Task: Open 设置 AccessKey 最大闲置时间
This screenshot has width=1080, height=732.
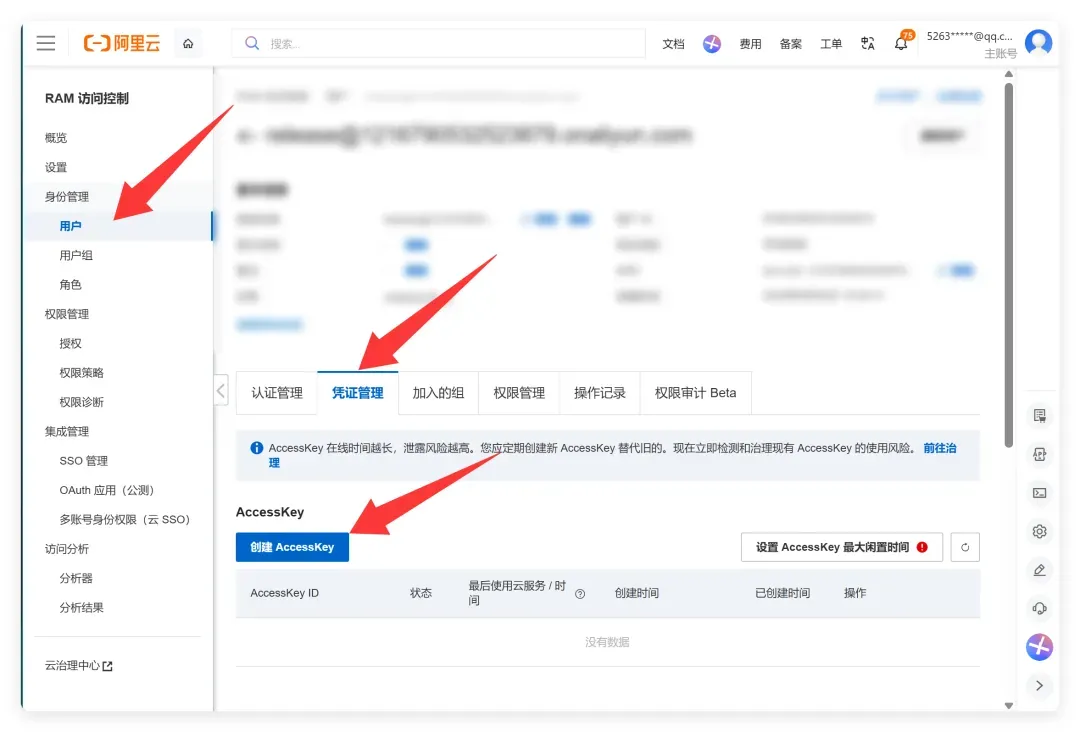Action: [x=842, y=547]
